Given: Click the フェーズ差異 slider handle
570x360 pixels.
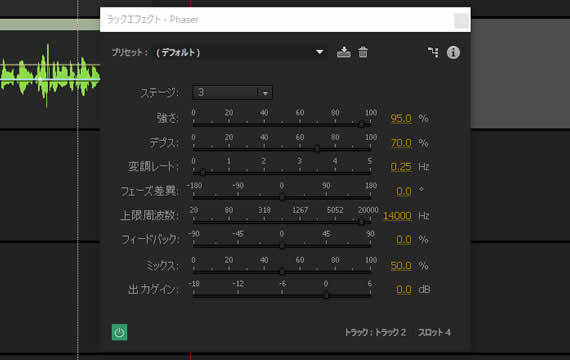Looking at the screenshot, I should (x=282, y=197).
